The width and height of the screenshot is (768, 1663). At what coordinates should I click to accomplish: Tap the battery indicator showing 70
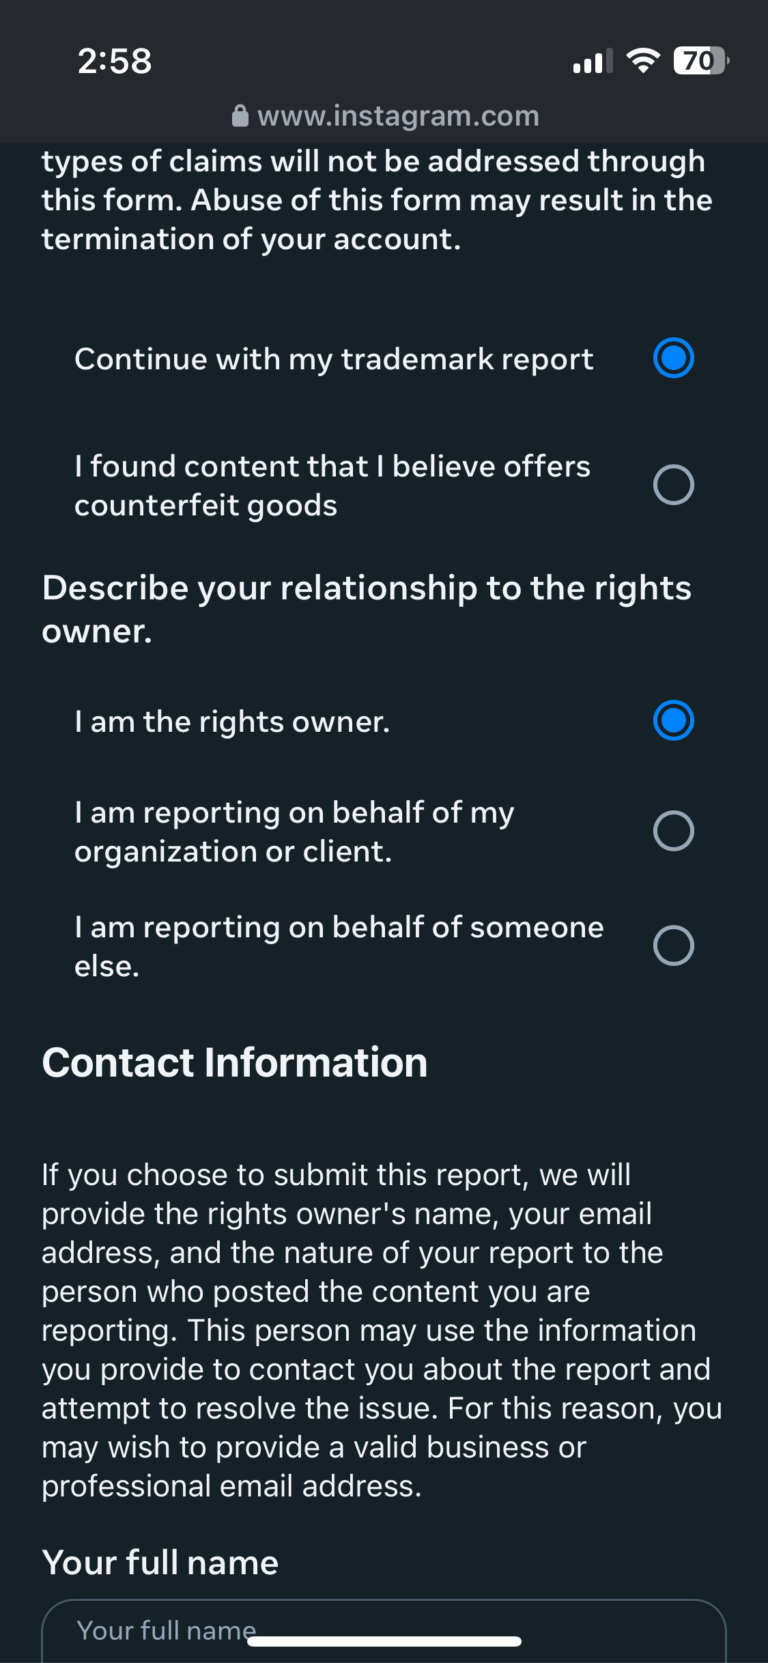point(700,60)
